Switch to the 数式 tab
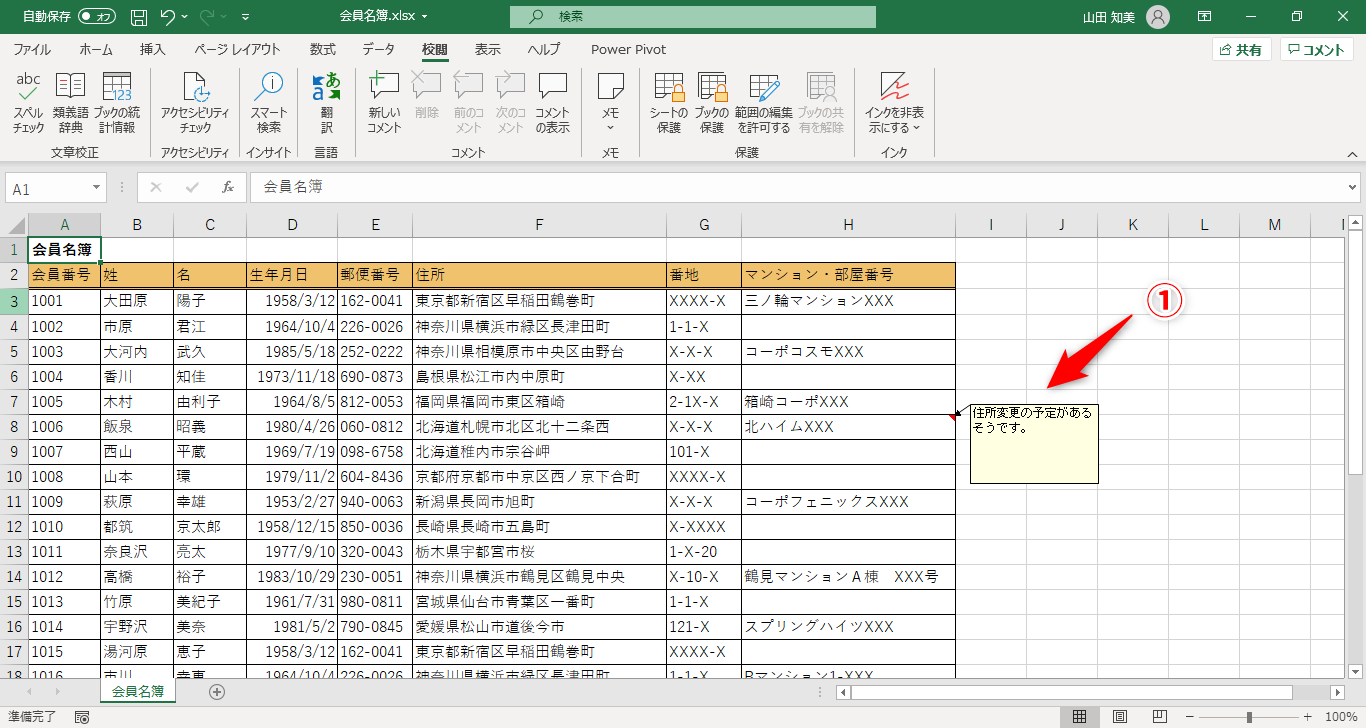 322,49
